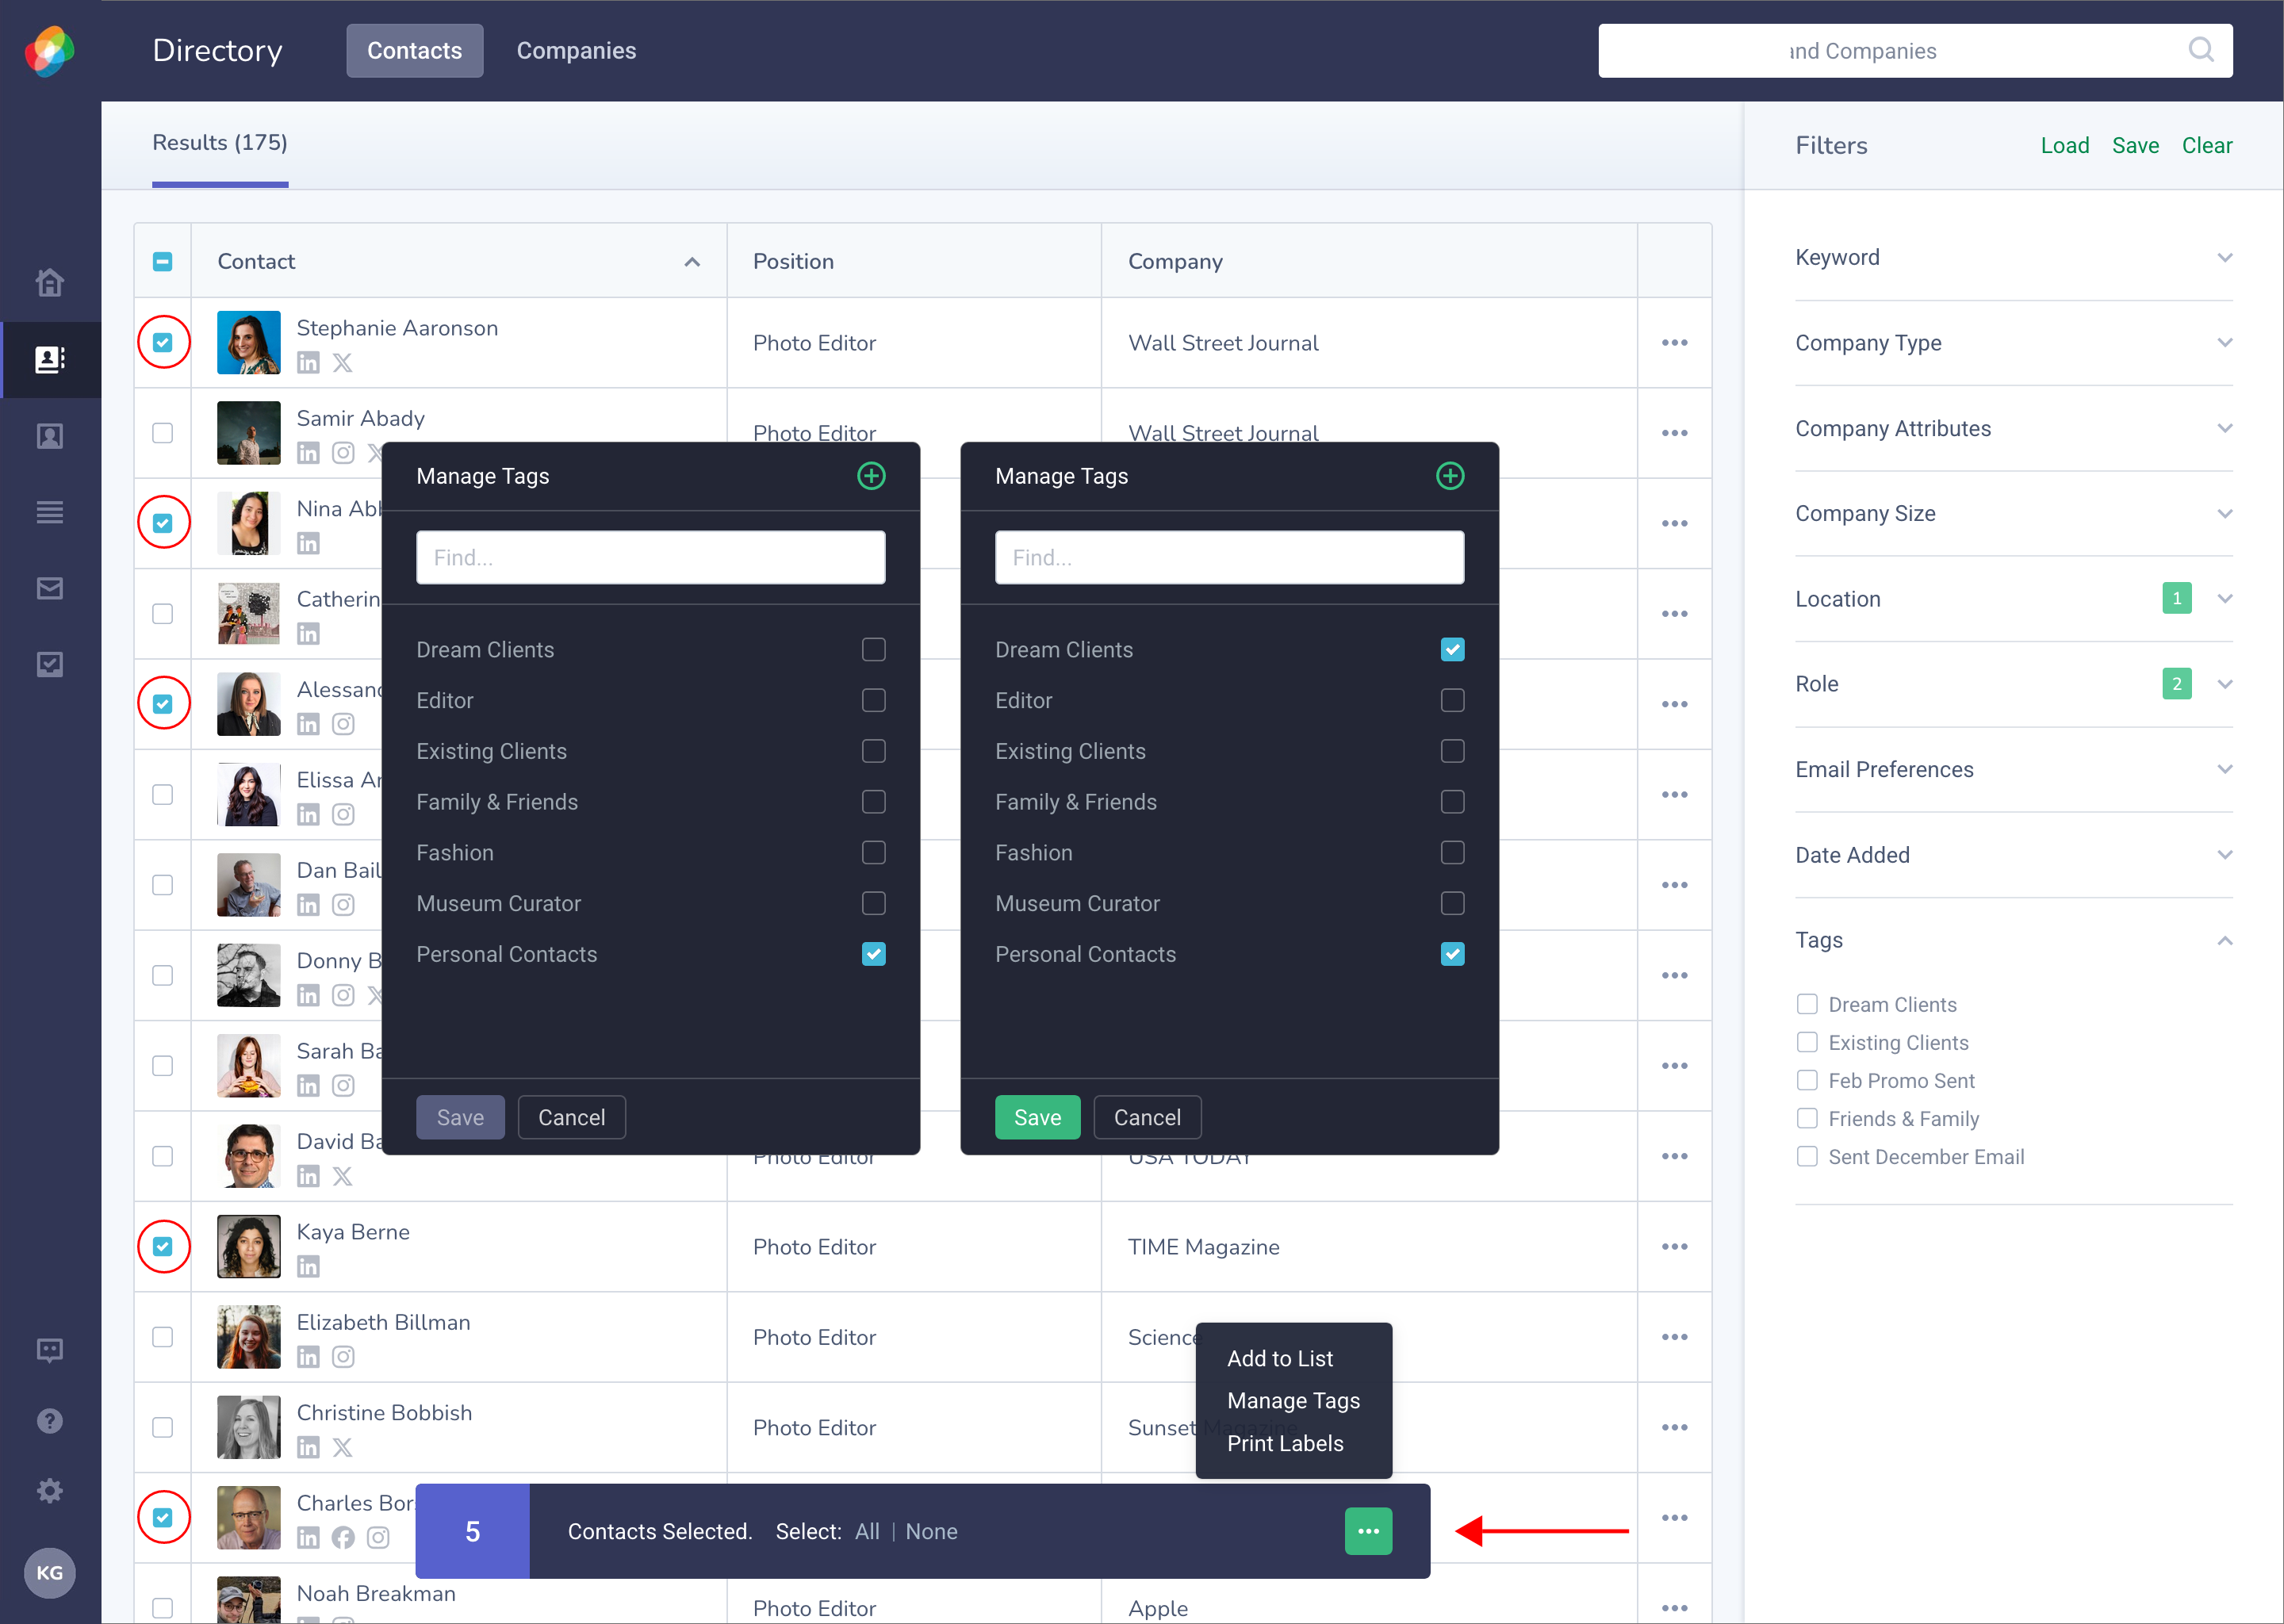This screenshot has width=2284, height=1624.
Task: Toggle the select-all header checkbox
Action: (x=163, y=262)
